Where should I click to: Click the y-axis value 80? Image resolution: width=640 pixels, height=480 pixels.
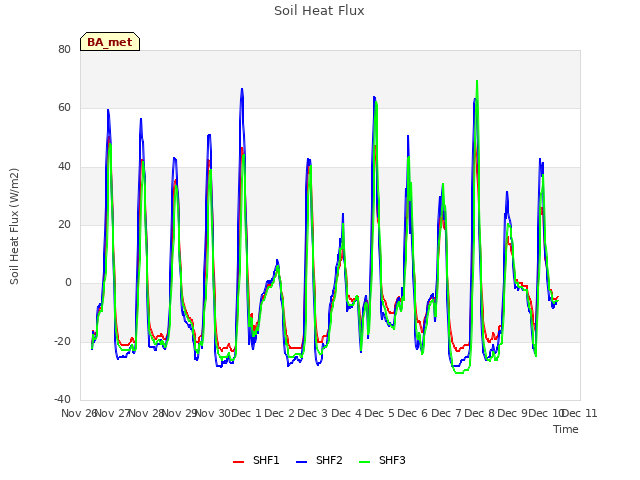(x=64, y=49)
